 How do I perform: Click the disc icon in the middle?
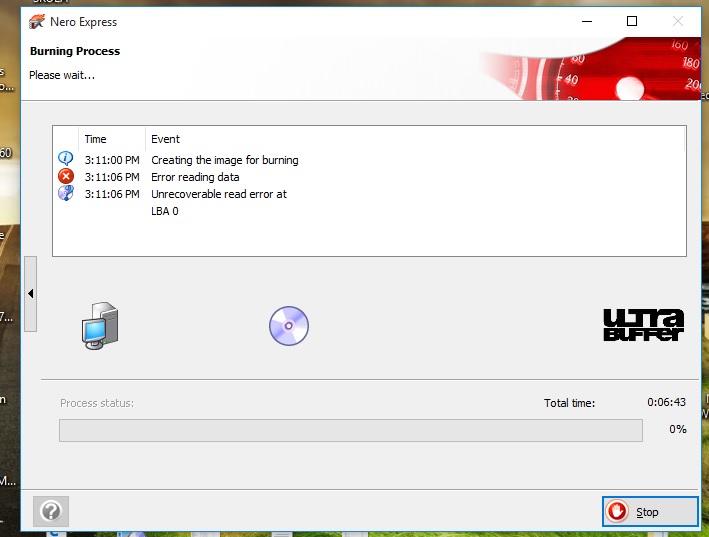288,326
